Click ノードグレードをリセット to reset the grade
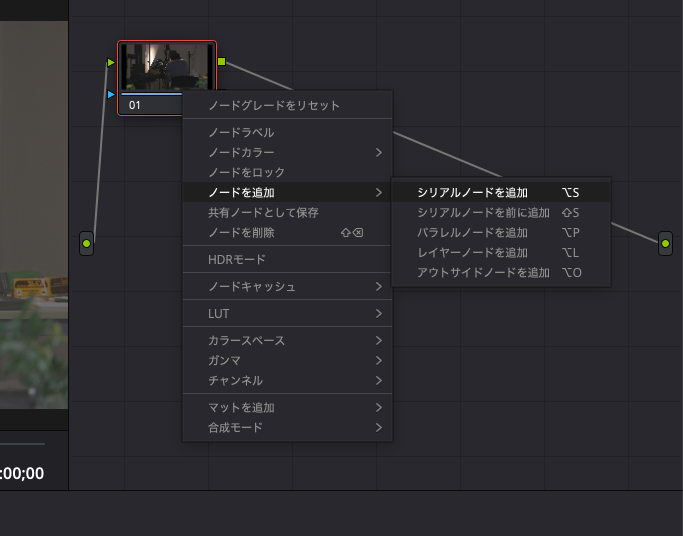 [x=274, y=105]
